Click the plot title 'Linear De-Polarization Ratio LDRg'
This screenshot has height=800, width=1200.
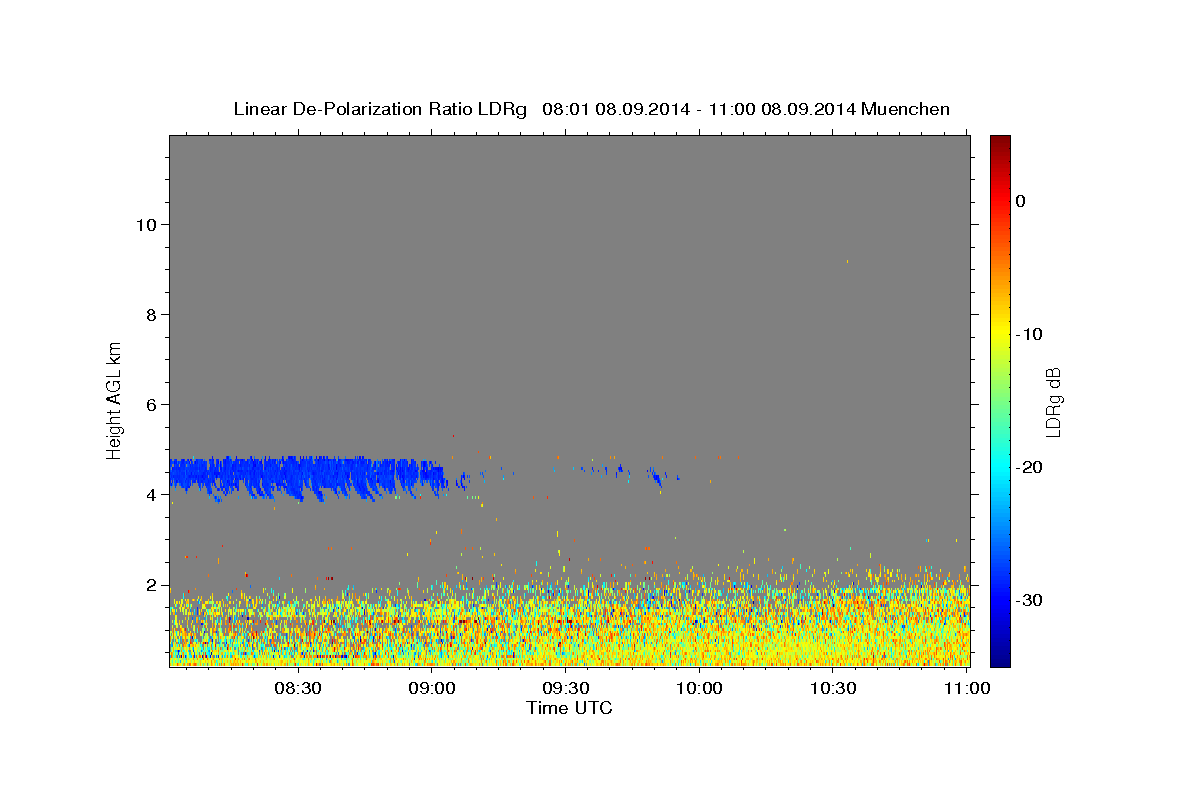(x=380, y=109)
